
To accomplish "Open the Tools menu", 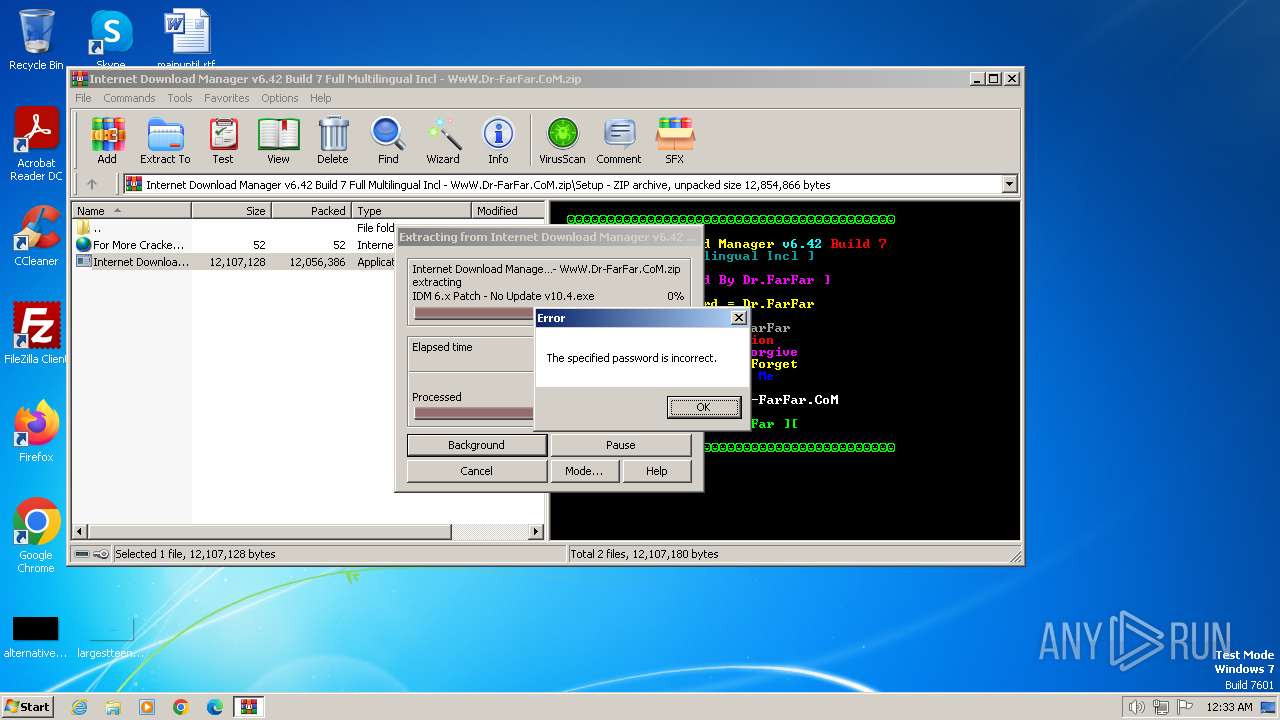I will coord(180,98).
